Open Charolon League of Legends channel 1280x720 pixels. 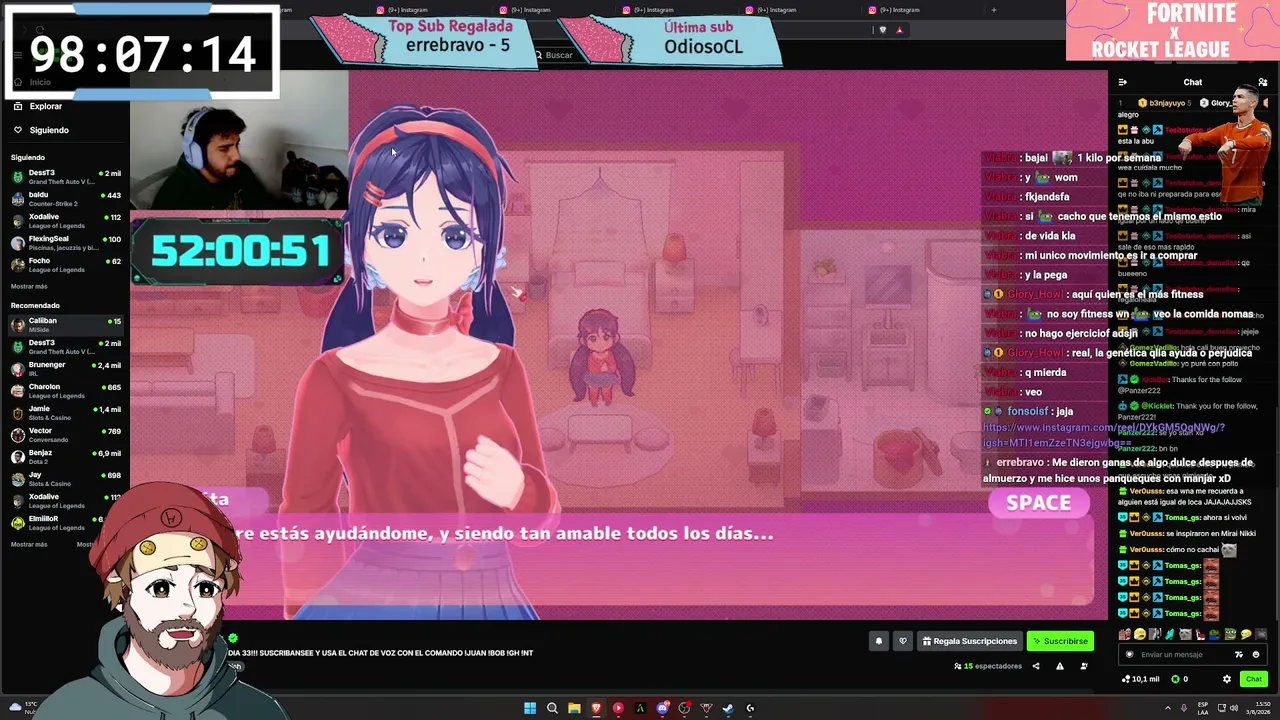click(x=65, y=391)
